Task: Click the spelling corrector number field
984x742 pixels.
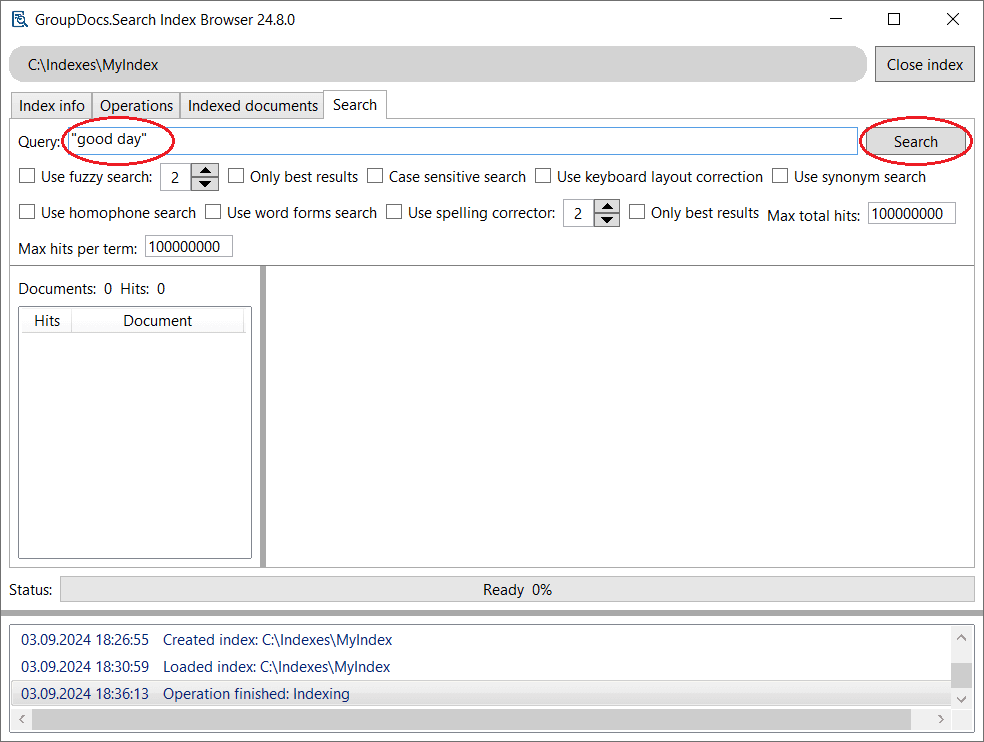Action: point(578,213)
